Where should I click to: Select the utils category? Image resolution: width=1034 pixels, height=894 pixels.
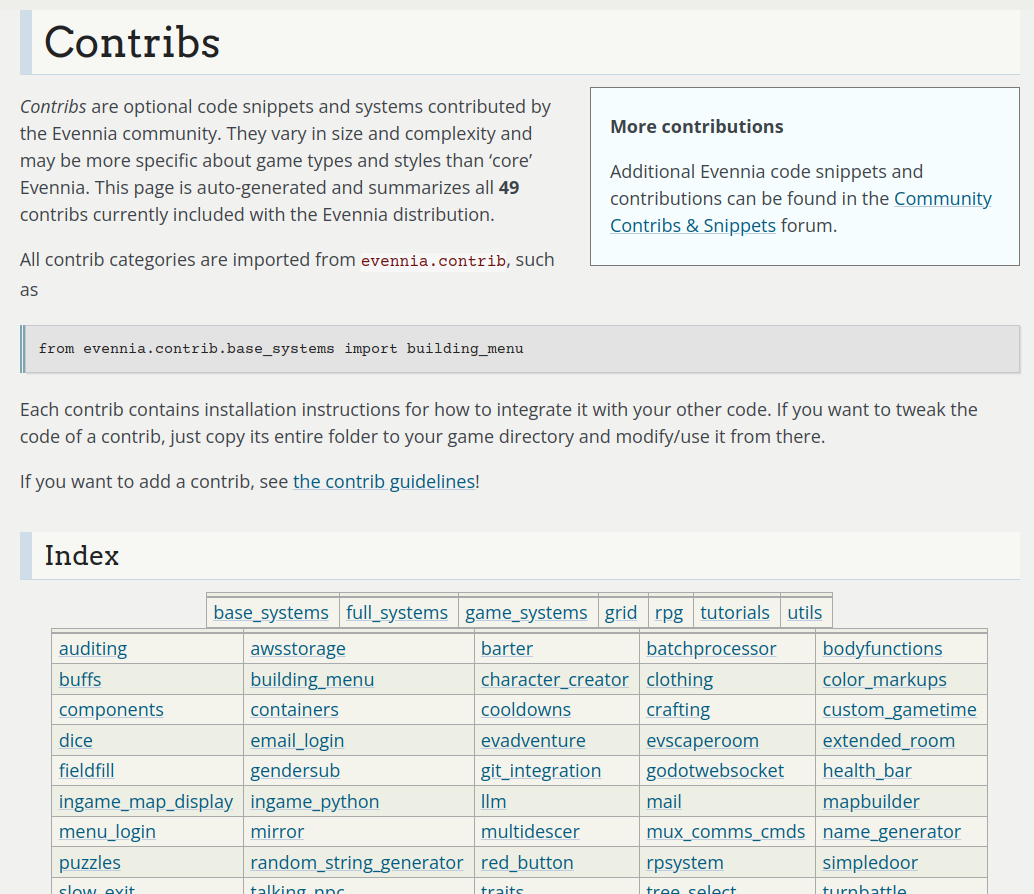coord(805,611)
